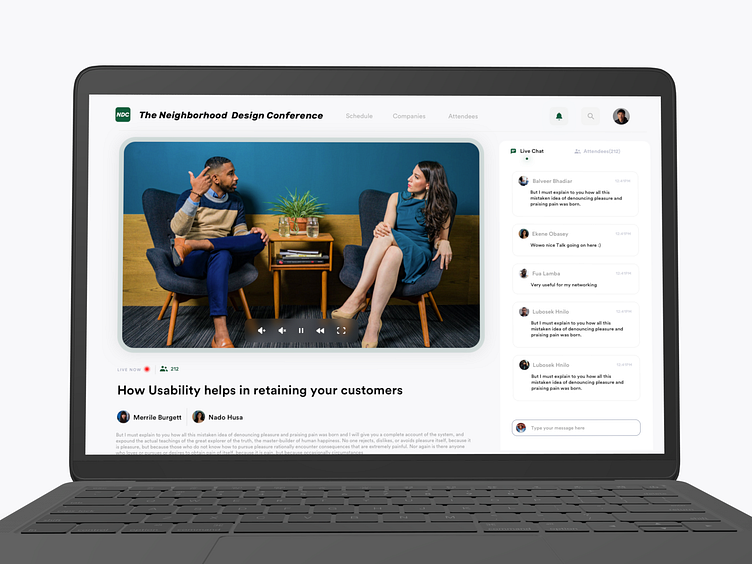
Task: Select the Very useful for my networking message
Action: pos(564,285)
